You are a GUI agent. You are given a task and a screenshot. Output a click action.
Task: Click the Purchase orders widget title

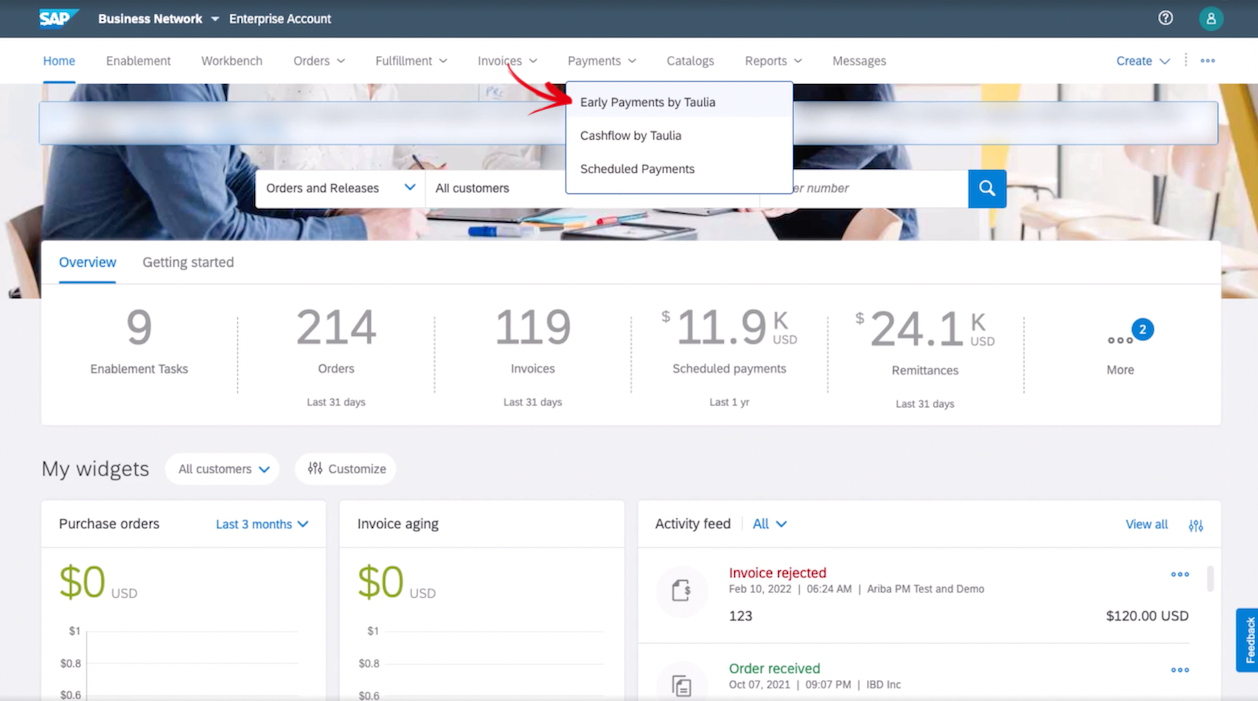[109, 524]
